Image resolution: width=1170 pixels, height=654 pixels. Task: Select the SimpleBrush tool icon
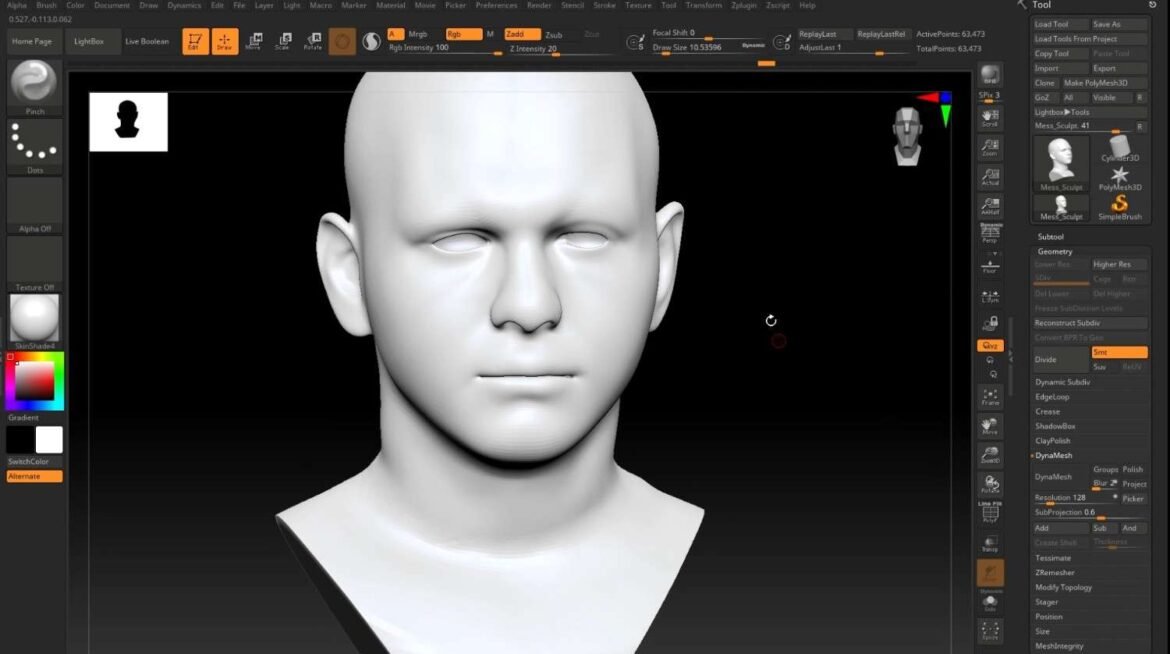tap(1119, 207)
